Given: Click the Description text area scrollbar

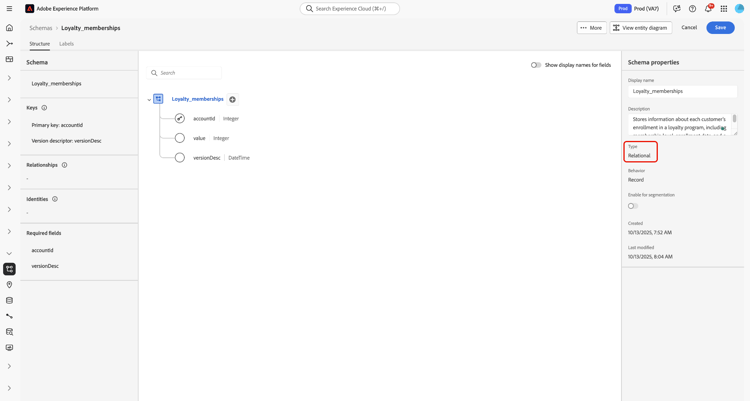Looking at the screenshot, I should click(x=734, y=119).
